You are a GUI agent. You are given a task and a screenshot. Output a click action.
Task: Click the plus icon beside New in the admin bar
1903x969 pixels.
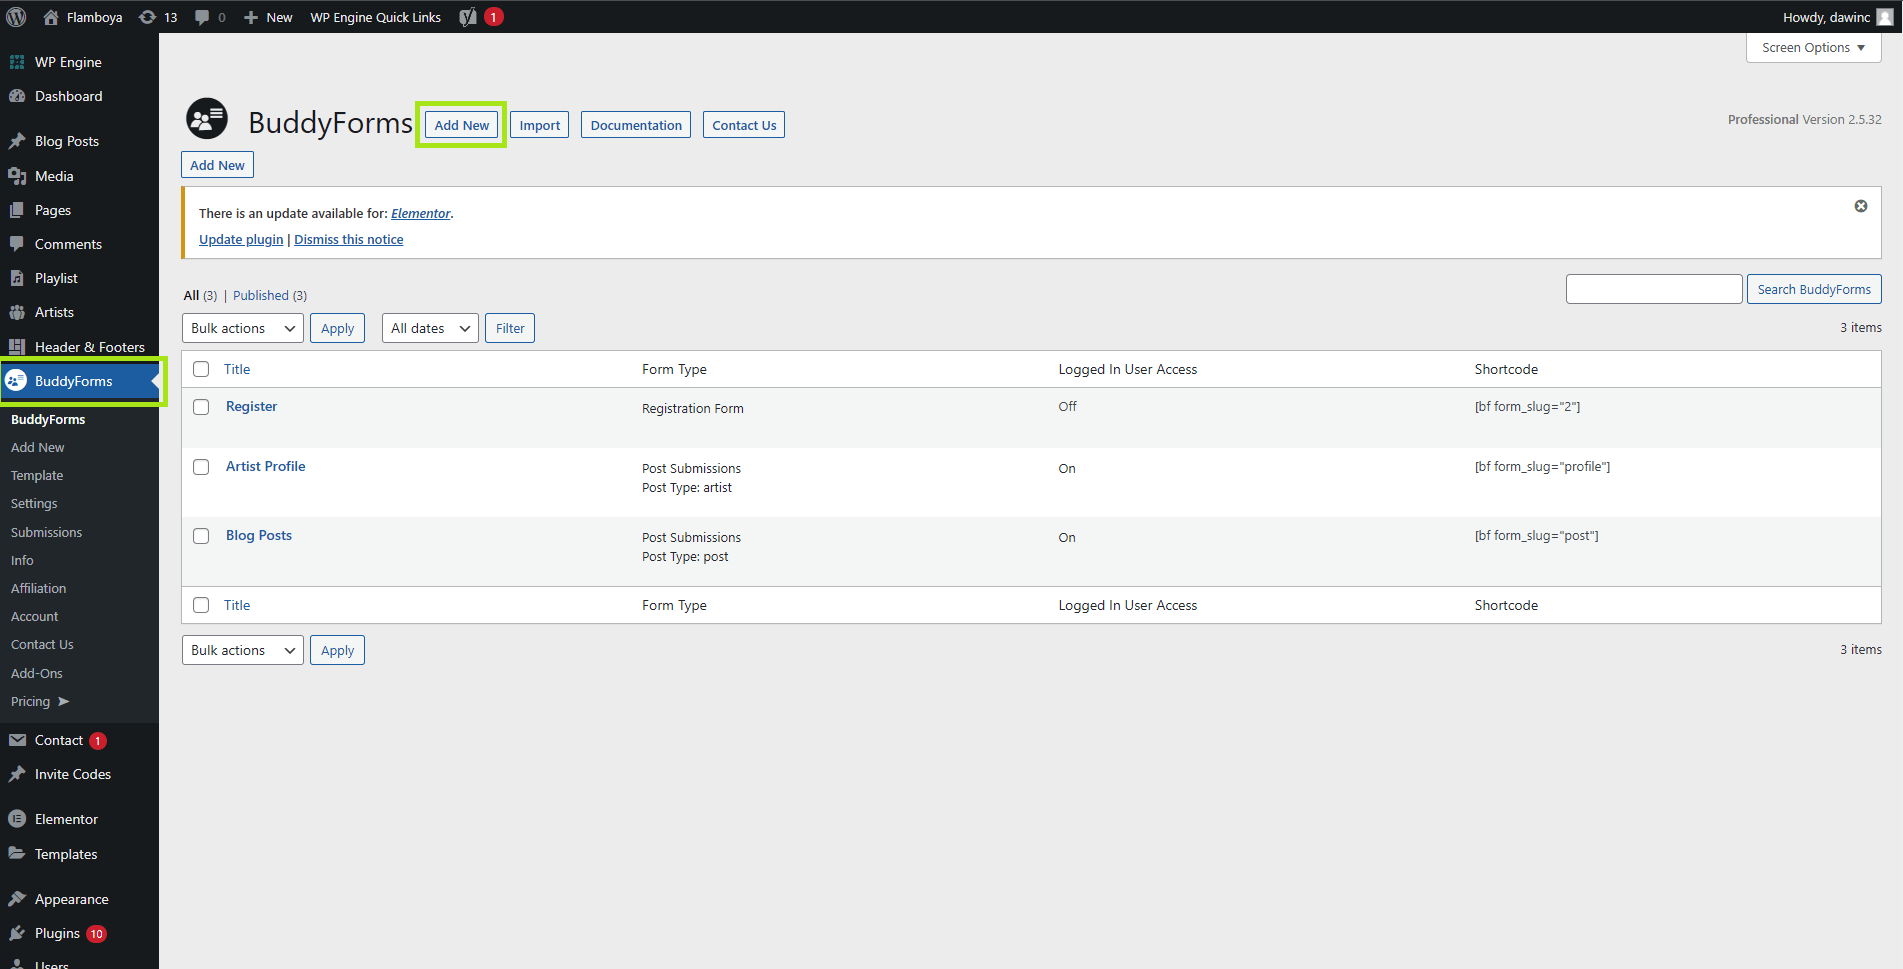[251, 17]
